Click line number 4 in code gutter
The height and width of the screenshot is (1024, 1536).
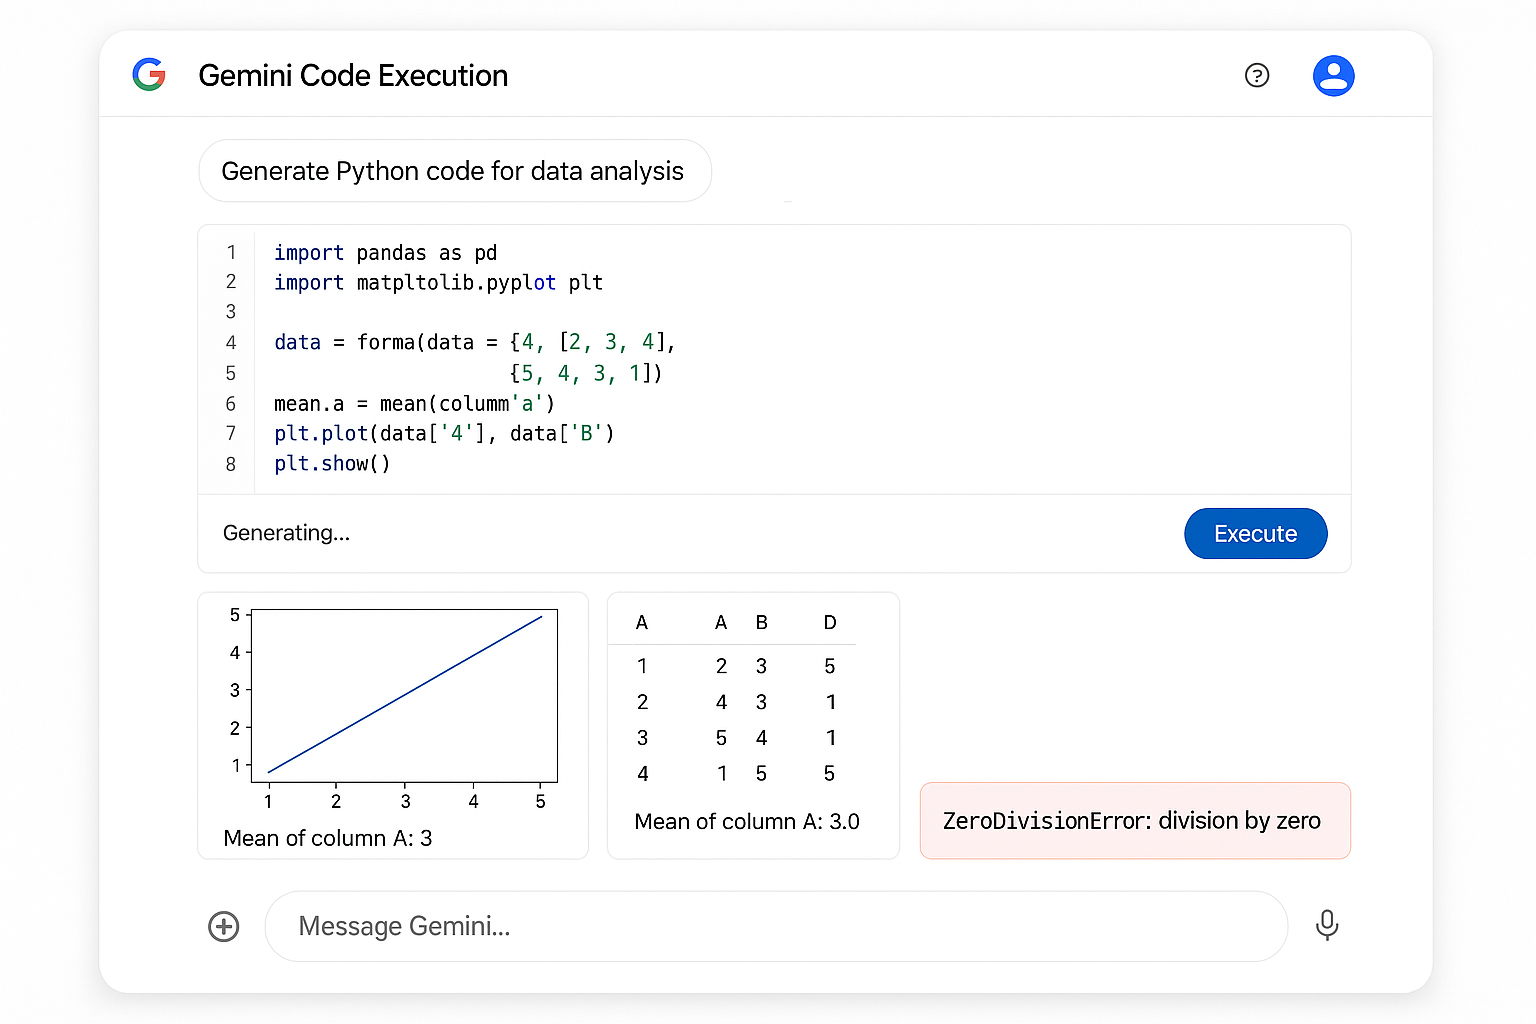click(x=231, y=343)
